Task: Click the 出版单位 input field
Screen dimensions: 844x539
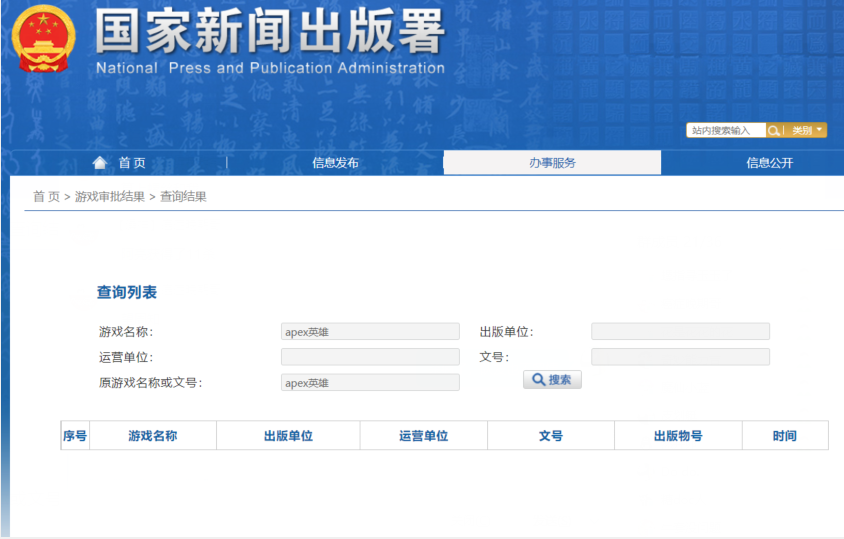Action: tap(680, 332)
